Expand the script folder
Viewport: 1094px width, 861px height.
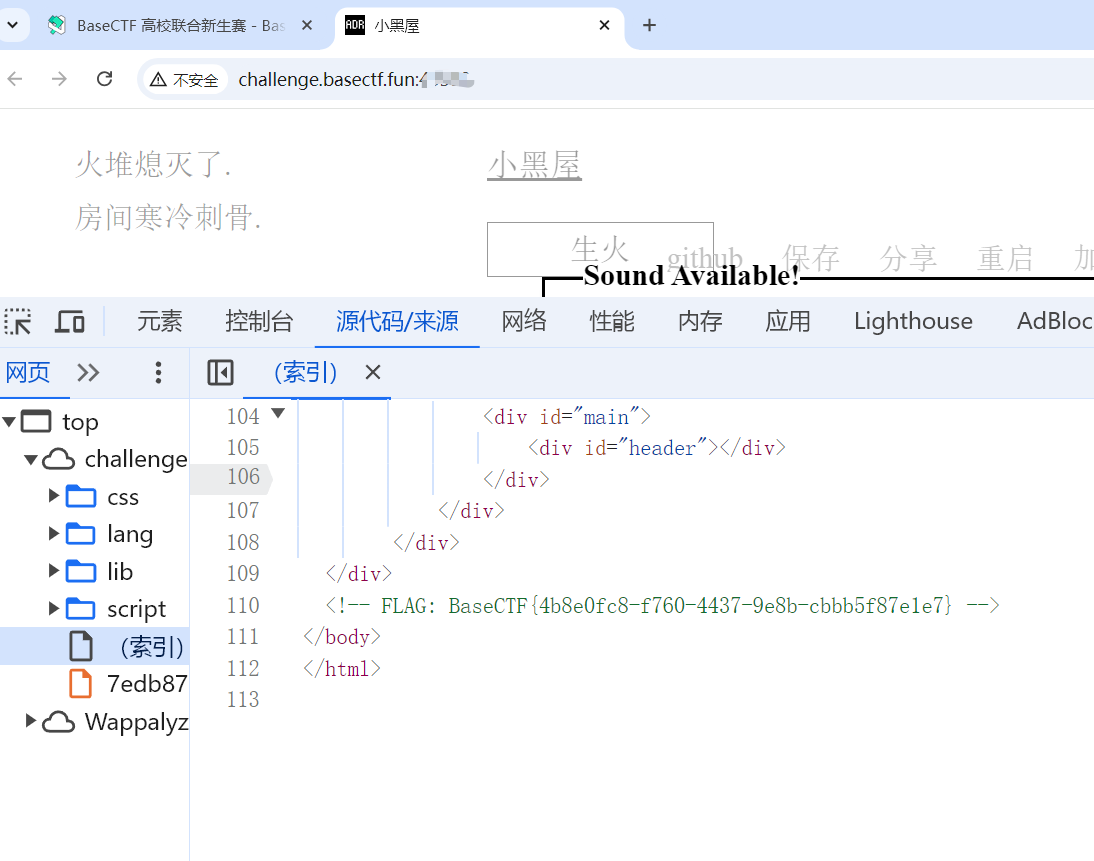[54, 608]
